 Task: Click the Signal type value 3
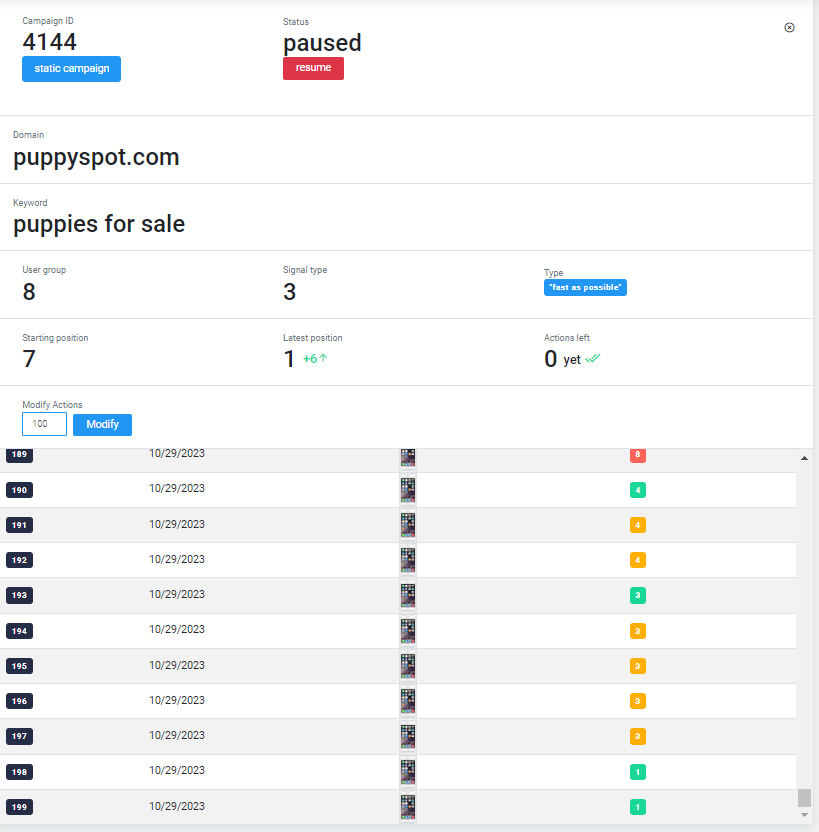[290, 292]
